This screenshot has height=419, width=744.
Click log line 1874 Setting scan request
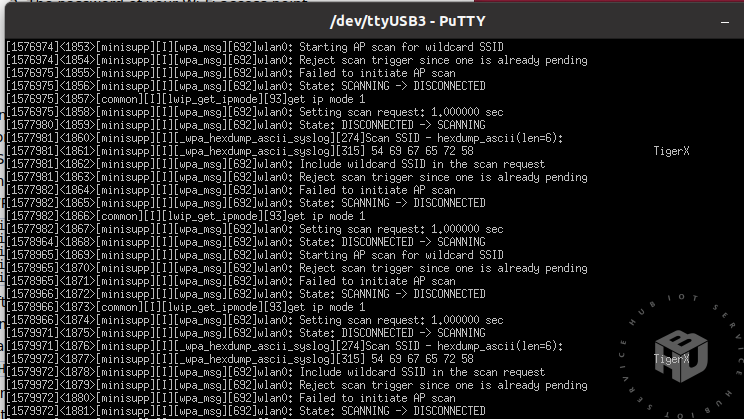254,320
